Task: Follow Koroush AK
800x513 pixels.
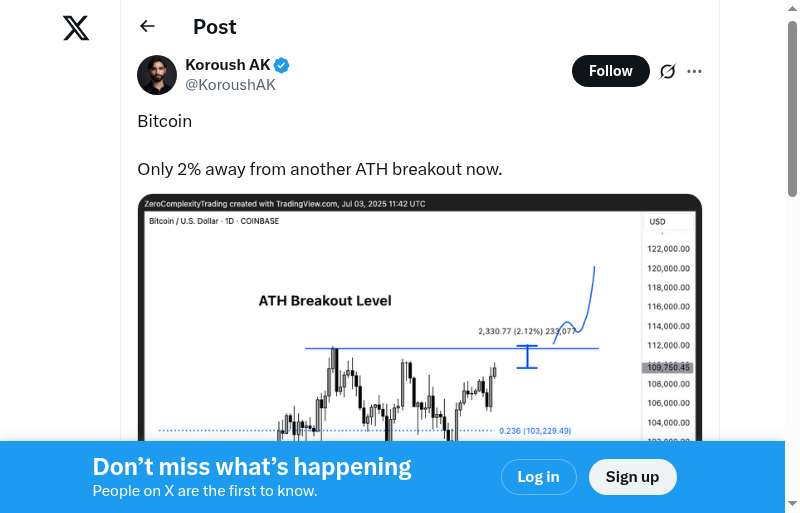Action: pos(610,71)
